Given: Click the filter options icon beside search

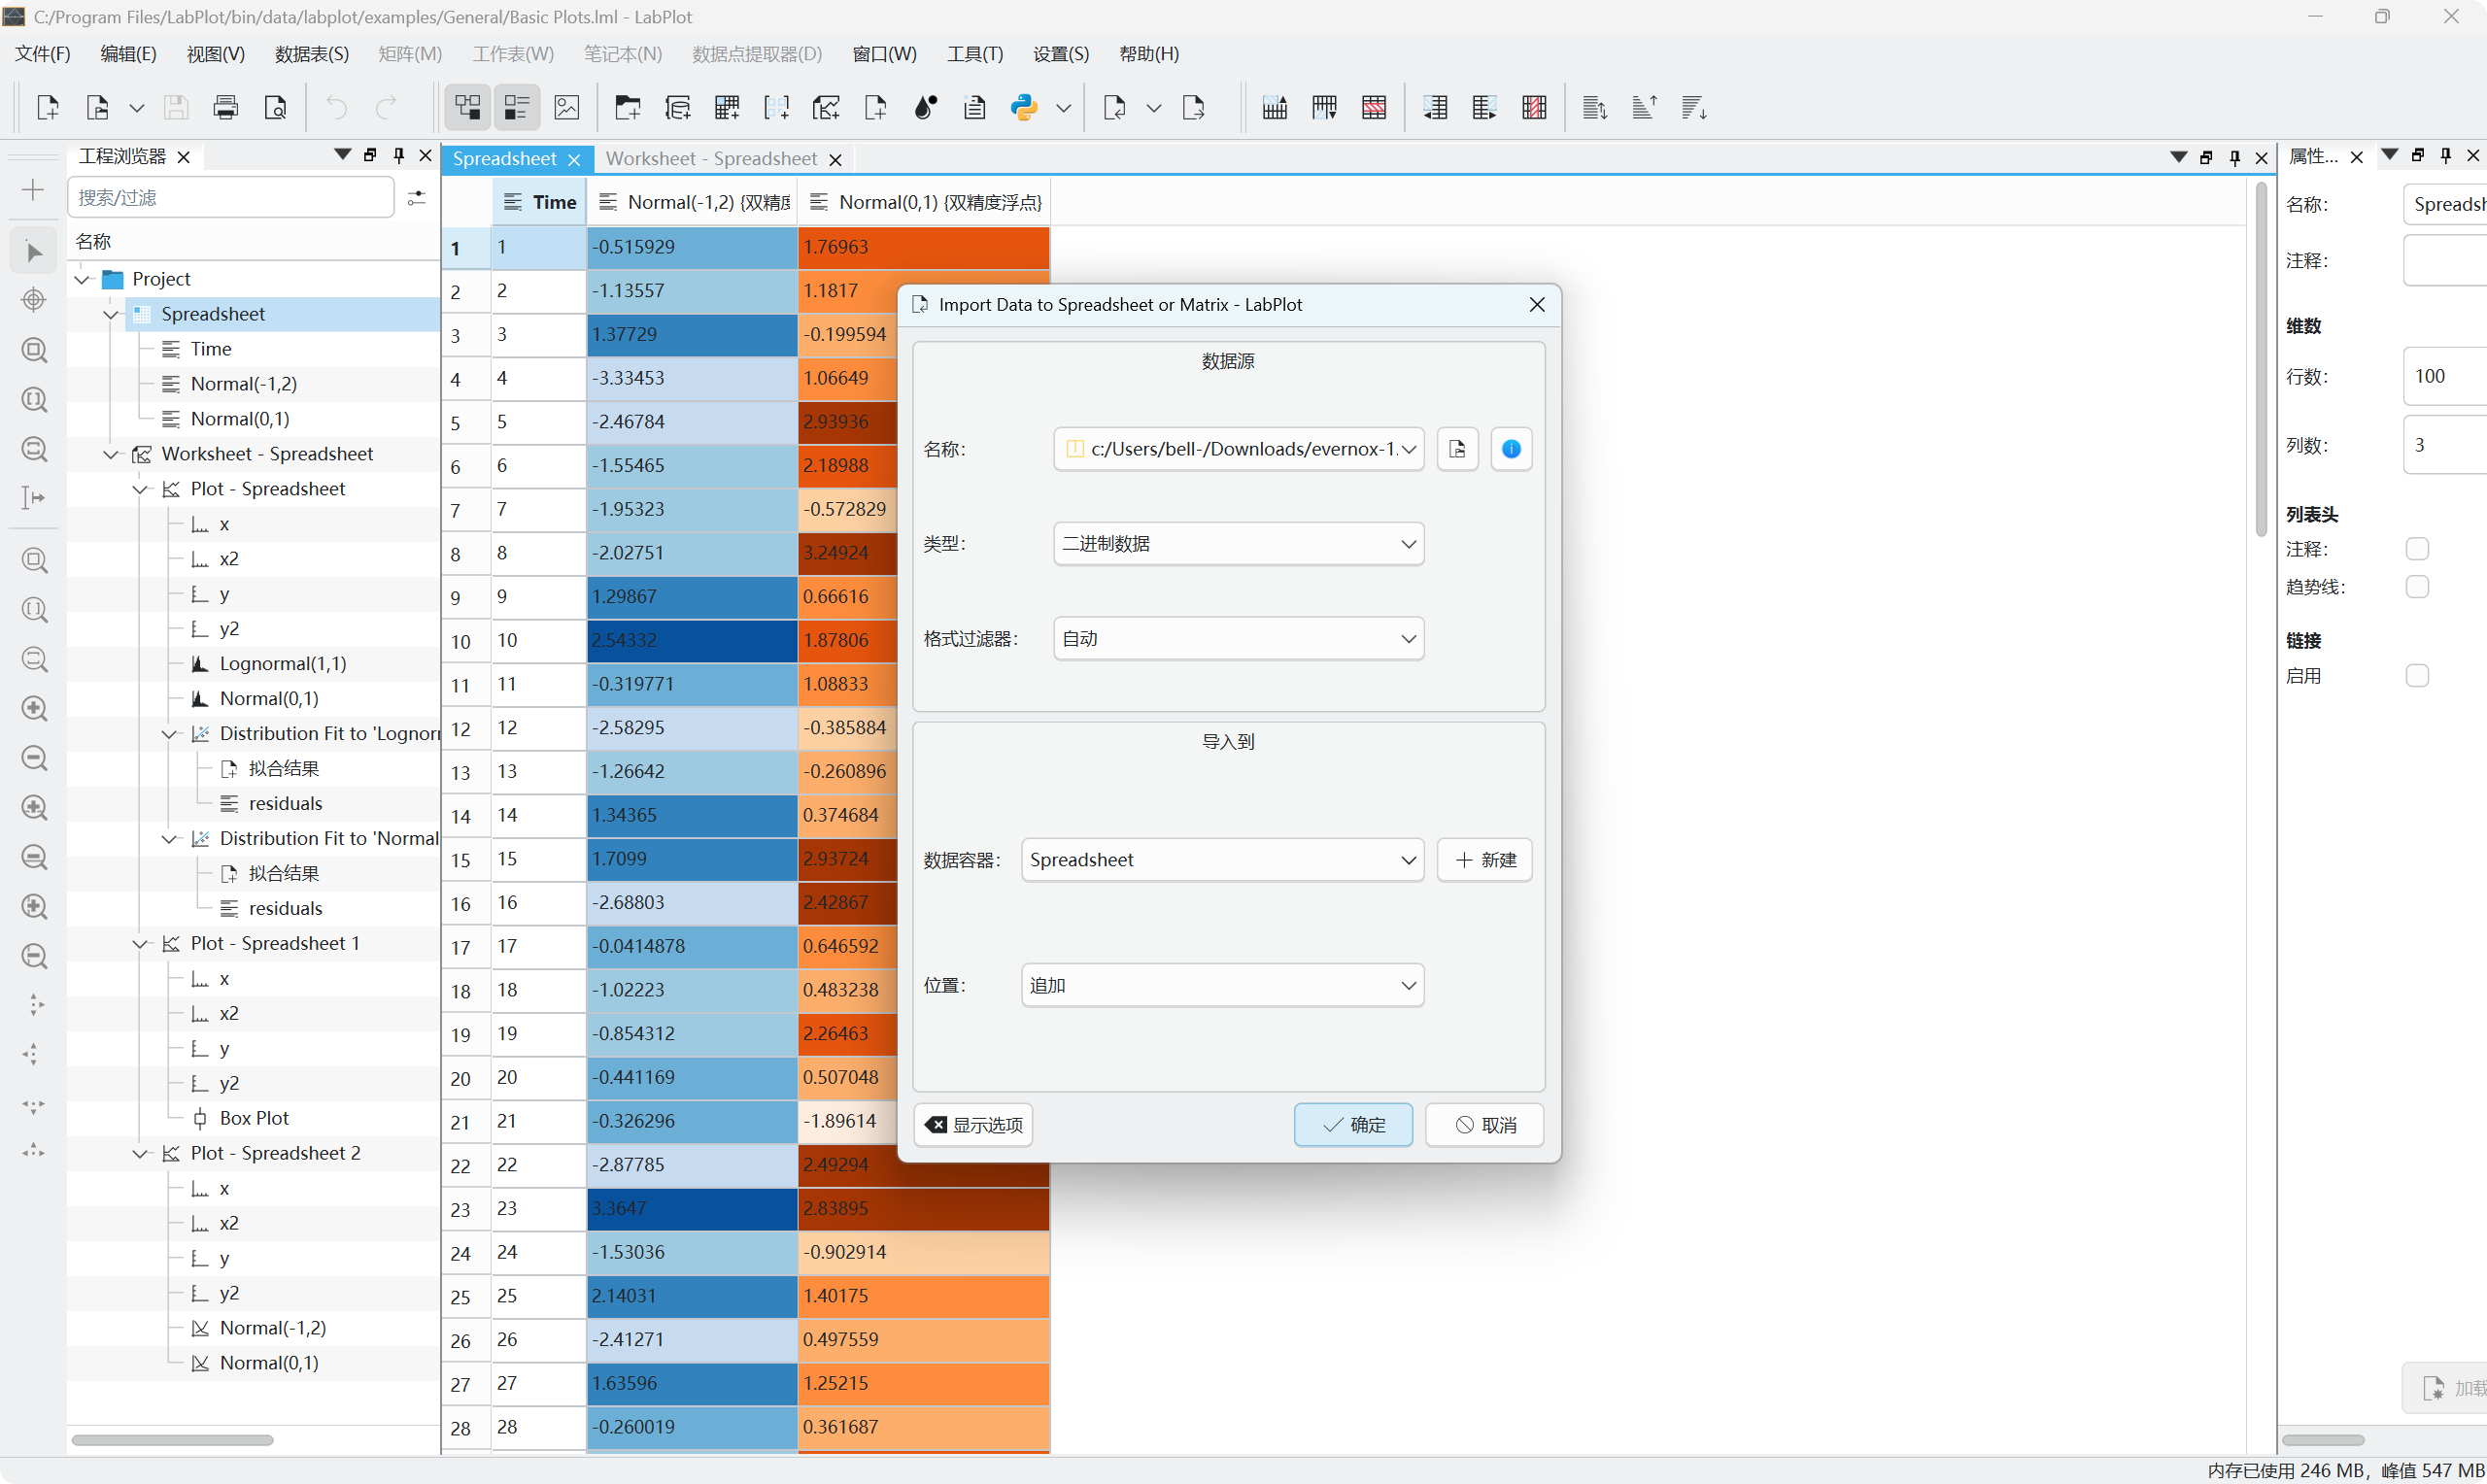Looking at the screenshot, I should point(417,198).
